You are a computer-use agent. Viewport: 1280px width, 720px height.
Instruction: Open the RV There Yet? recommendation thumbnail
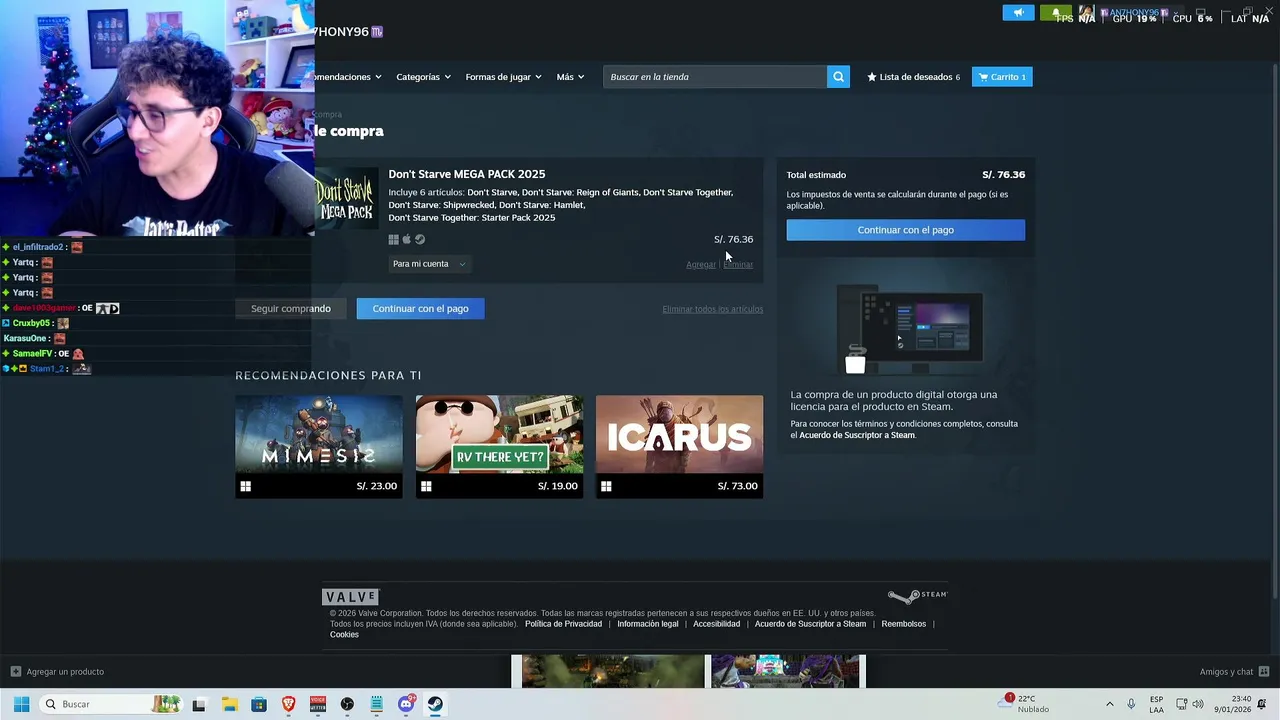tap(499, 434)
